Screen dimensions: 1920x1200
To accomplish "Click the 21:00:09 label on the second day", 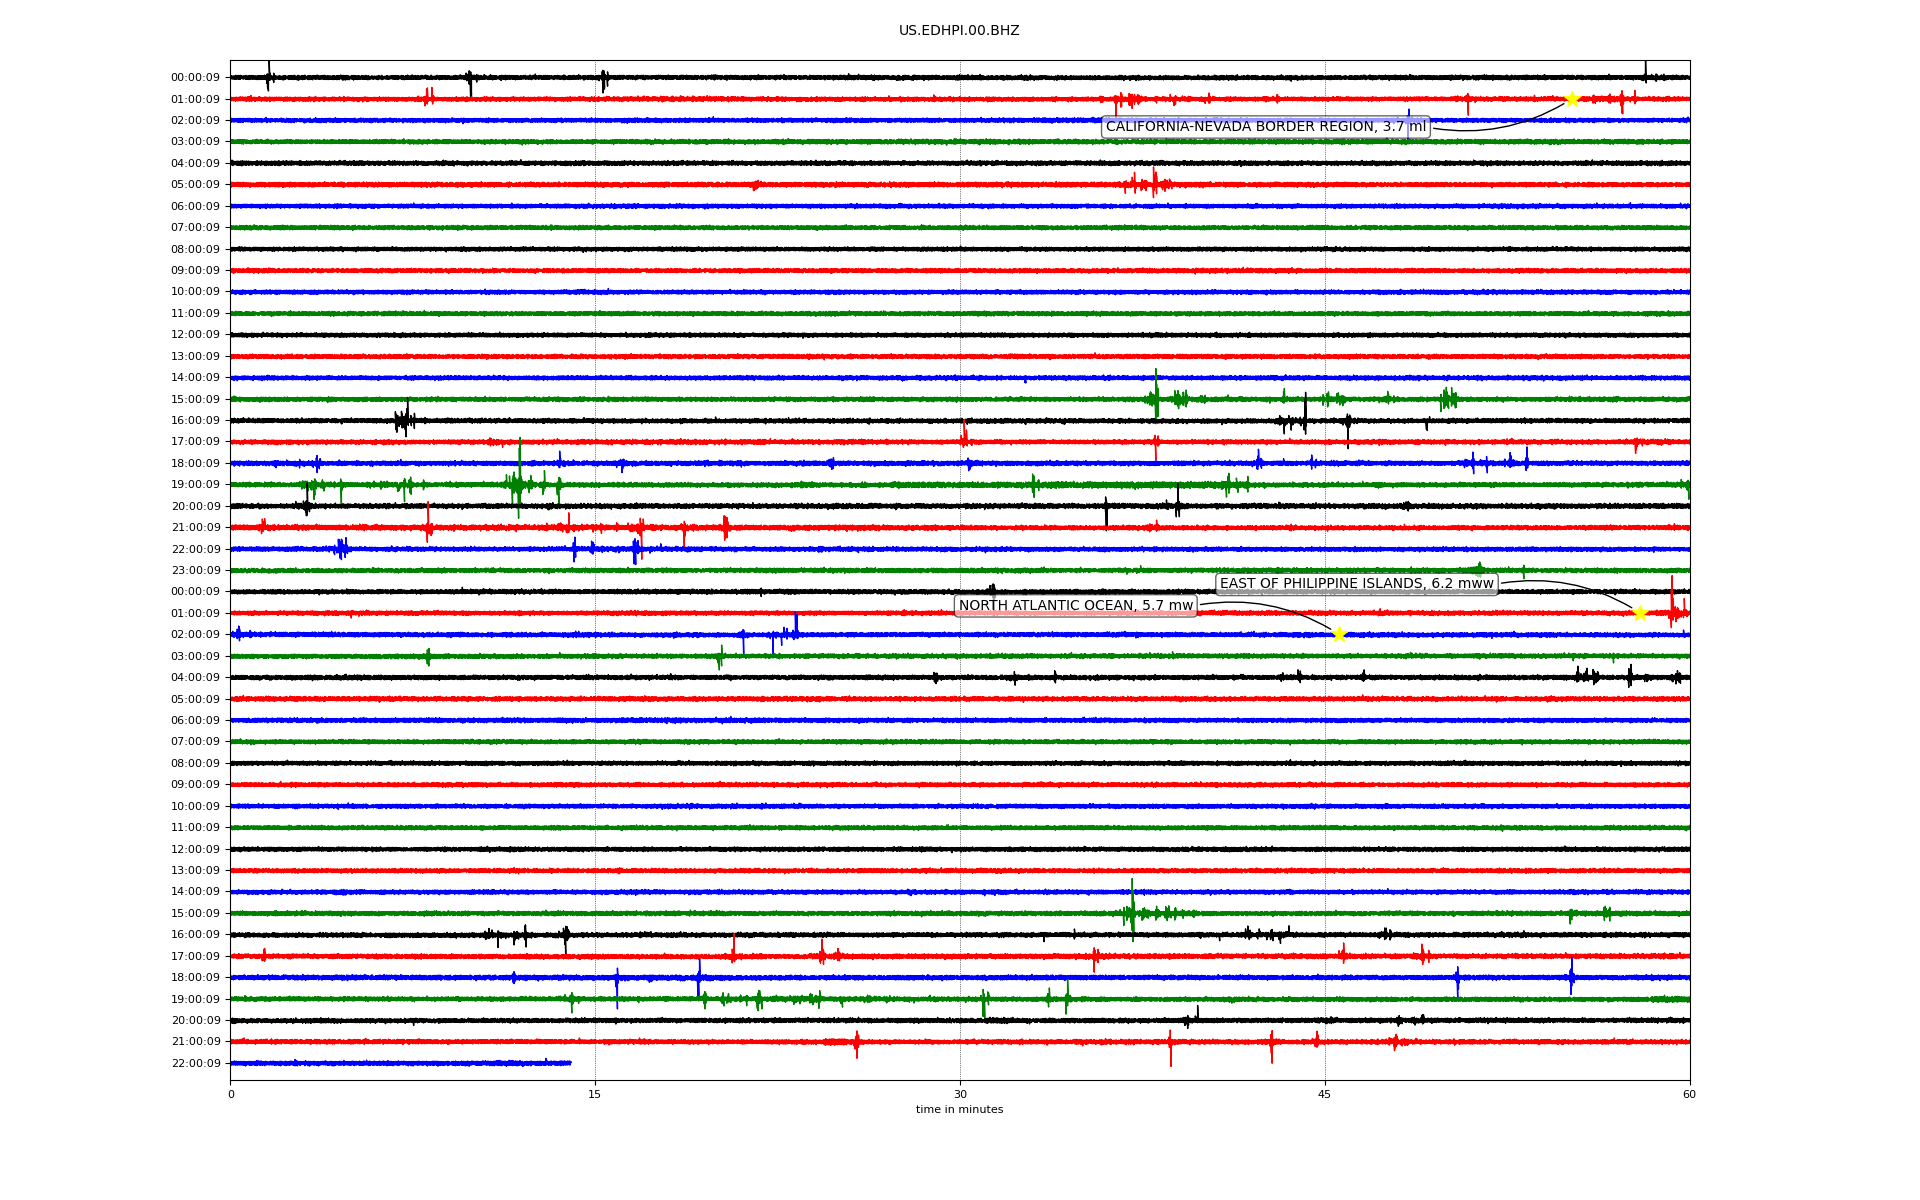I will [195, 1042].
